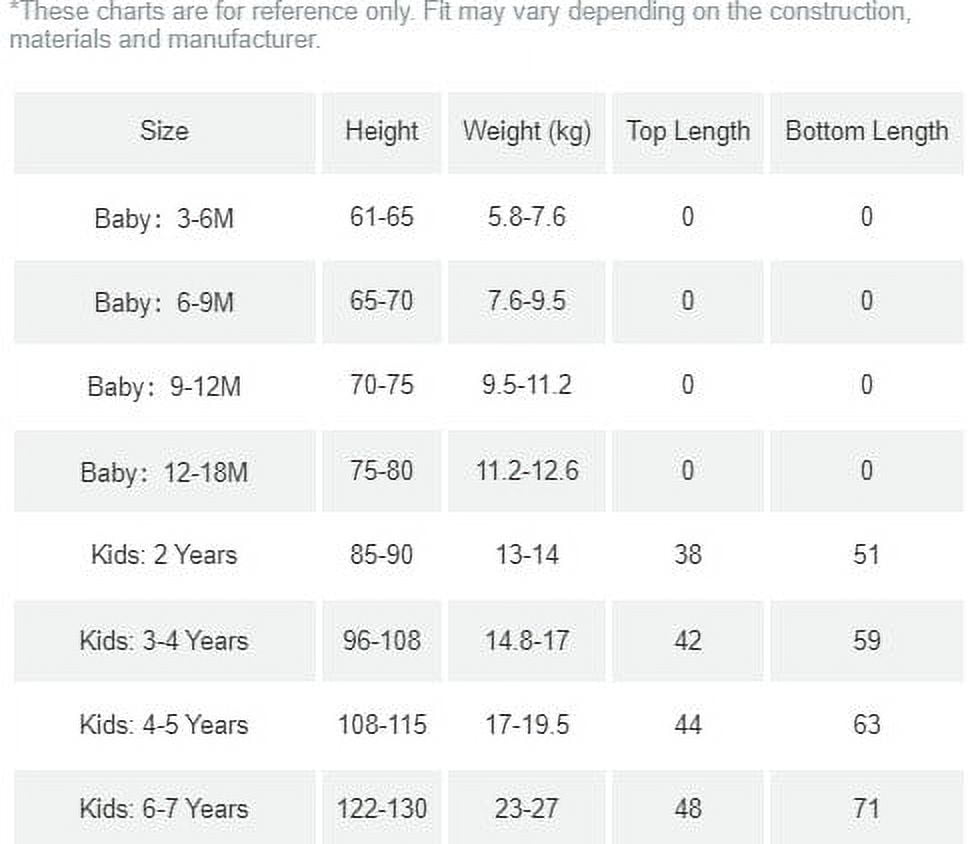The width and height of the screenshot is (968, 844).
Task: Select the Baby: 12-18M size cell
Action: tap(164, 471)
